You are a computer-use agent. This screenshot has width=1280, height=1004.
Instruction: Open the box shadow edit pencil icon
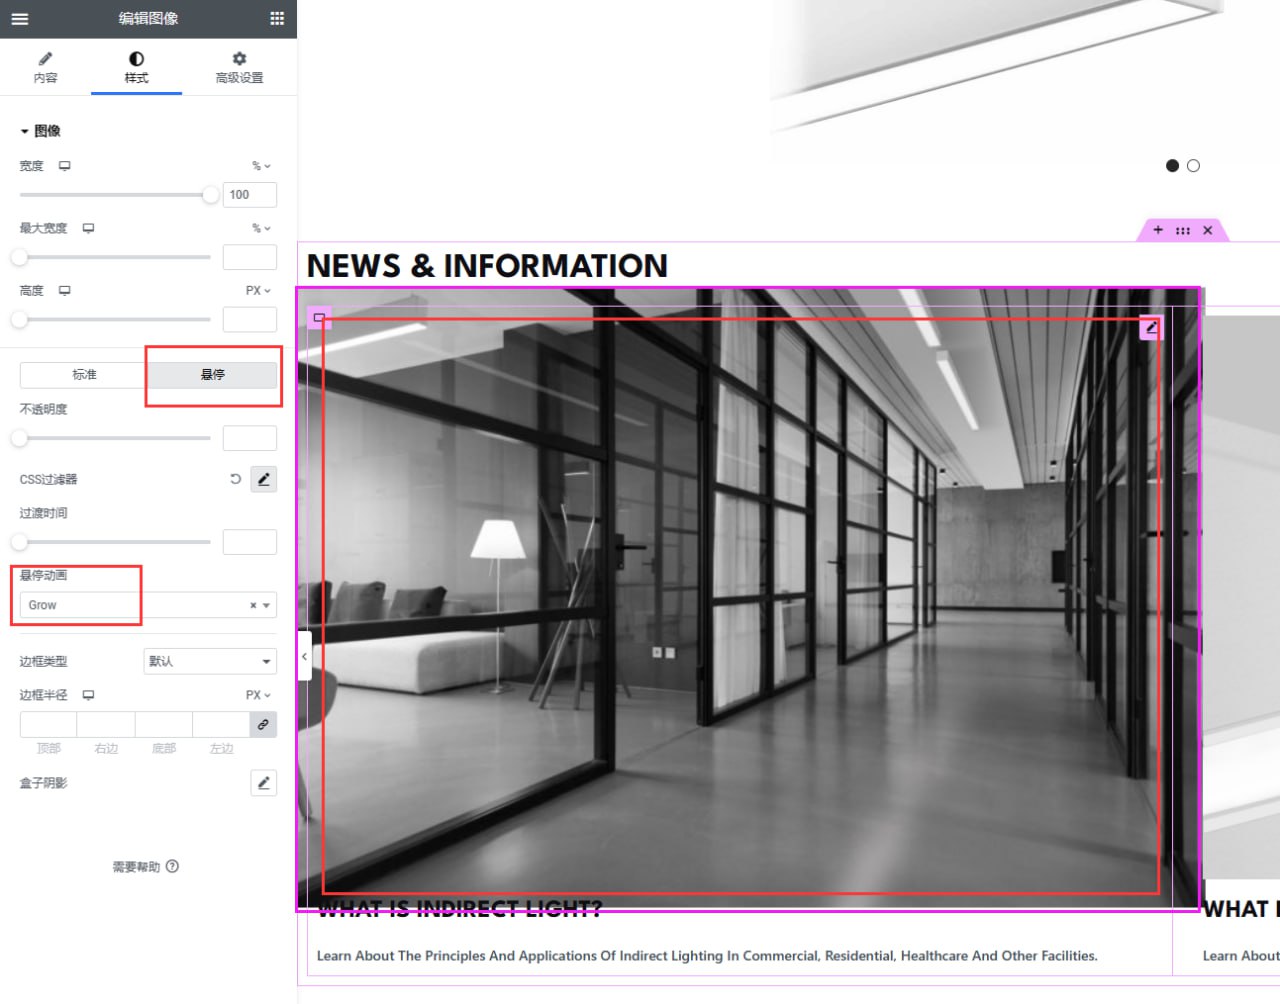[263, 783]
